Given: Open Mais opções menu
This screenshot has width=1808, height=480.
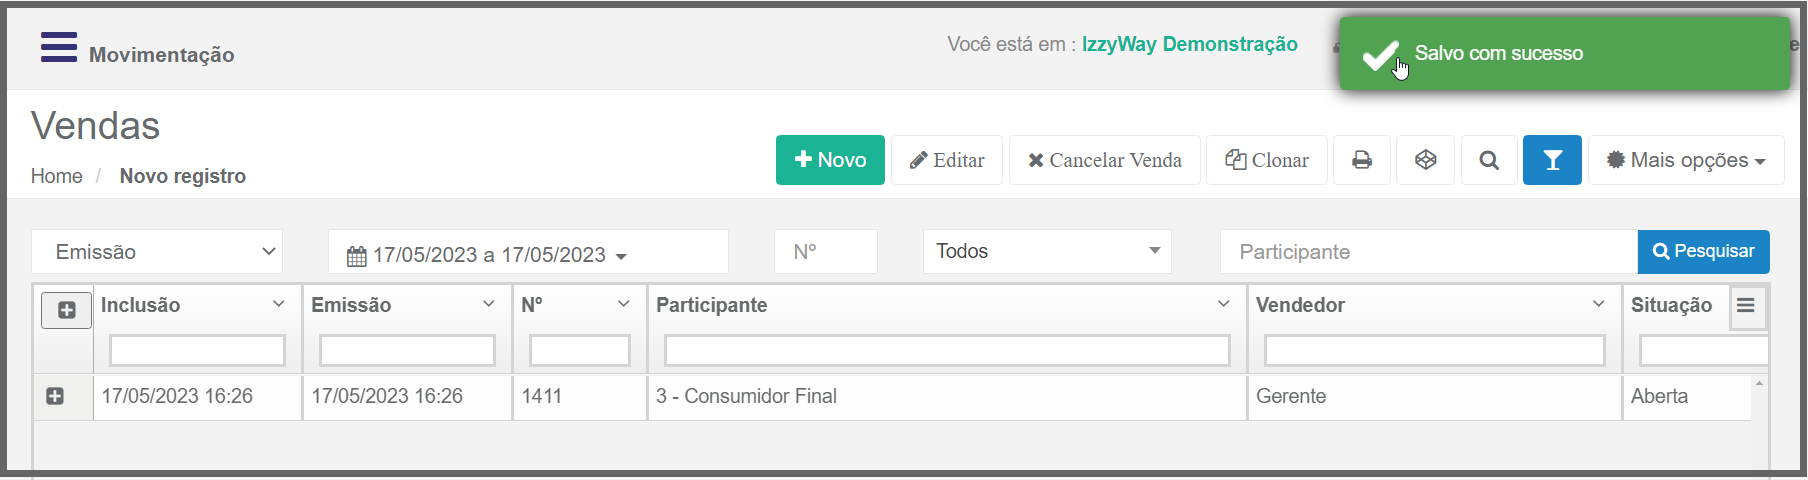Looking at the screenshot, I should click(x=1686, y=160).
